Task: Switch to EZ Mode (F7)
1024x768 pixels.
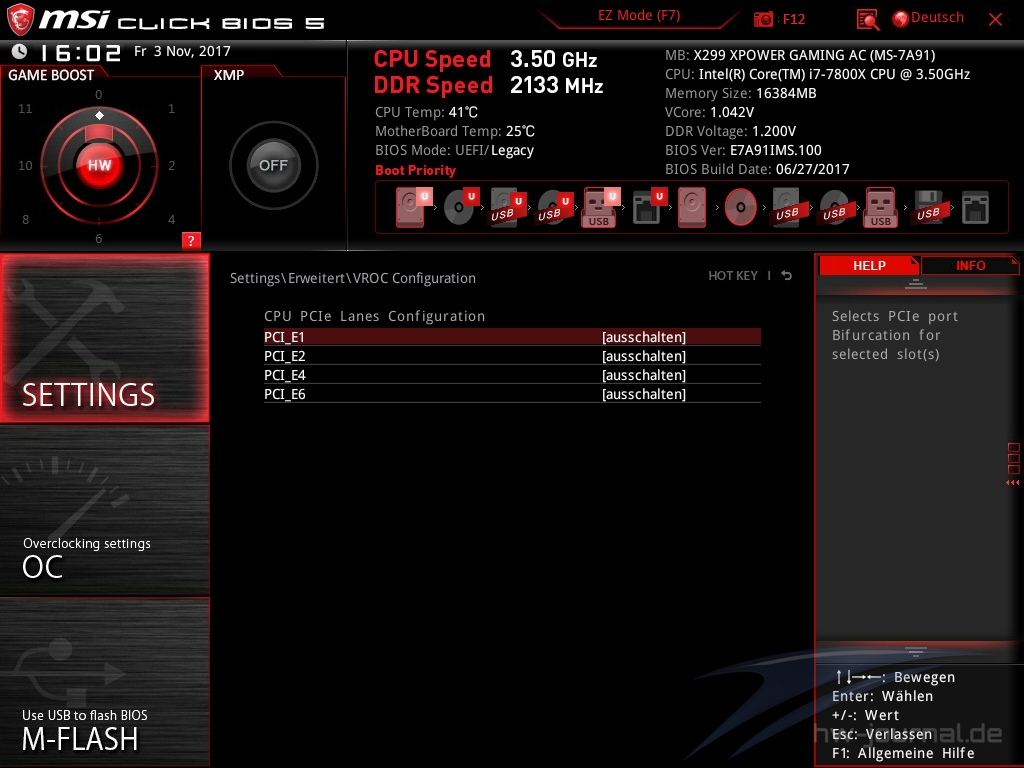Action: (639, 16)
